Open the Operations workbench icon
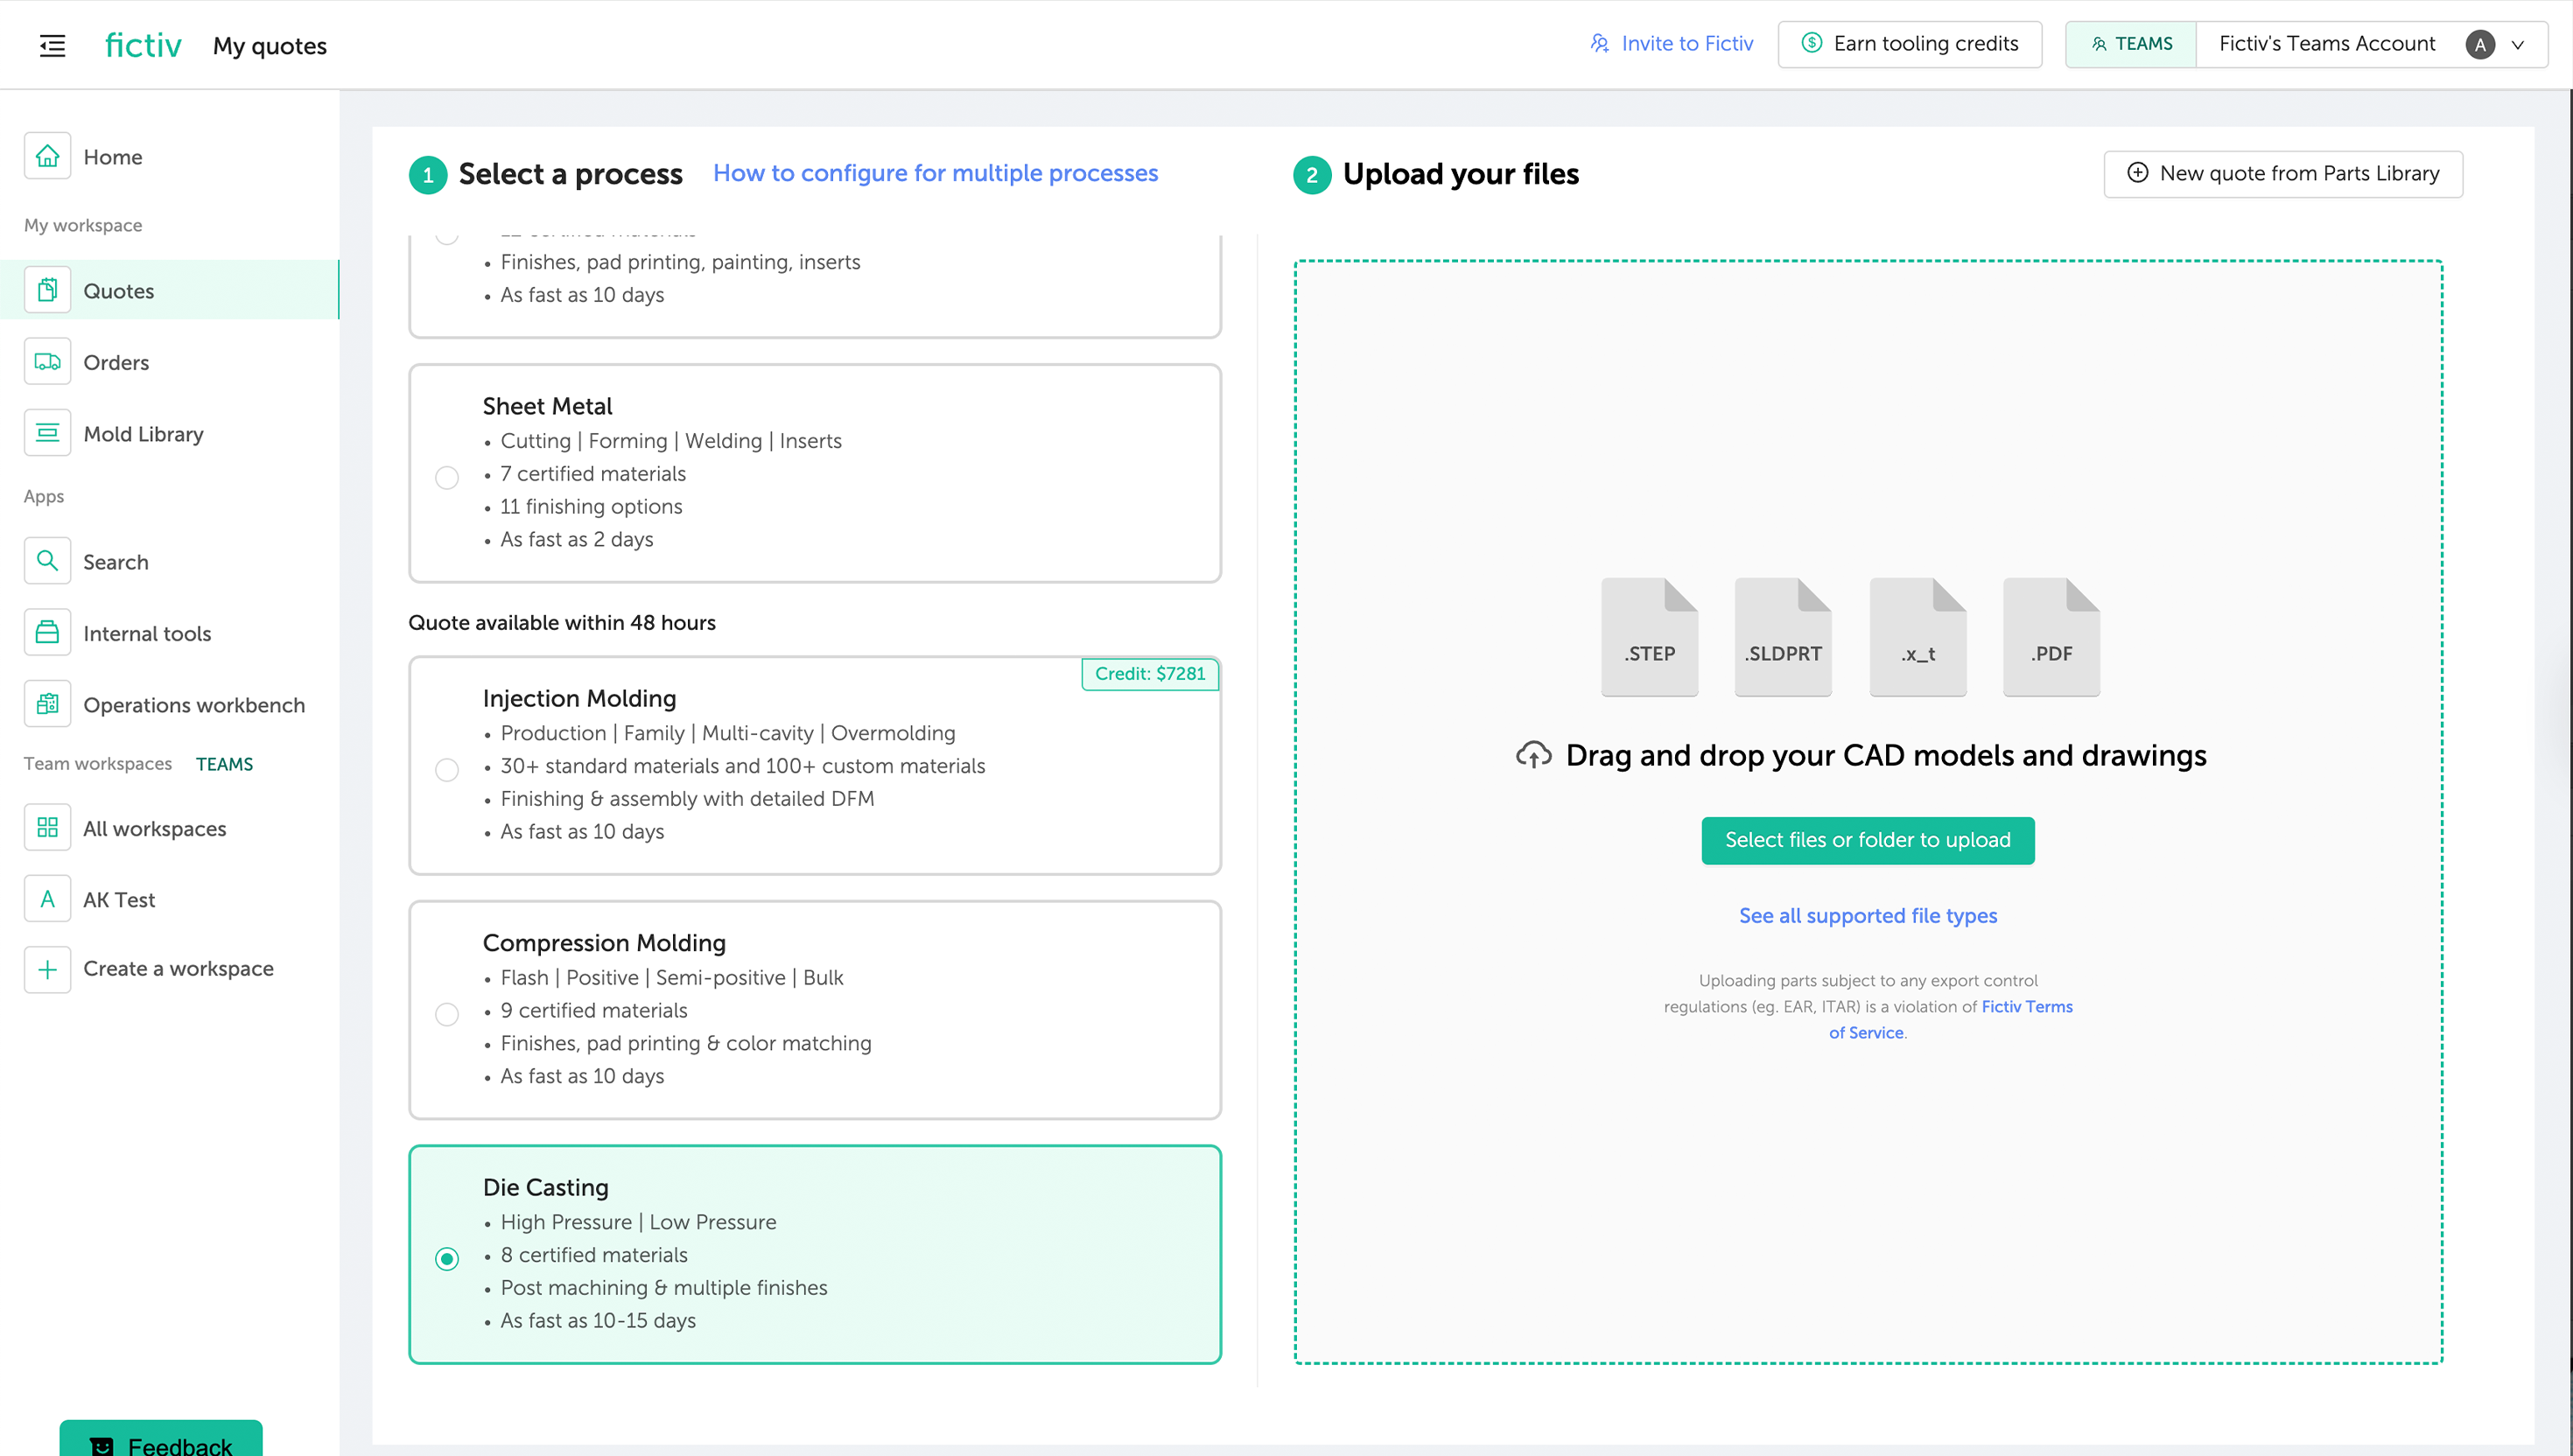 [x=47, y=704]
